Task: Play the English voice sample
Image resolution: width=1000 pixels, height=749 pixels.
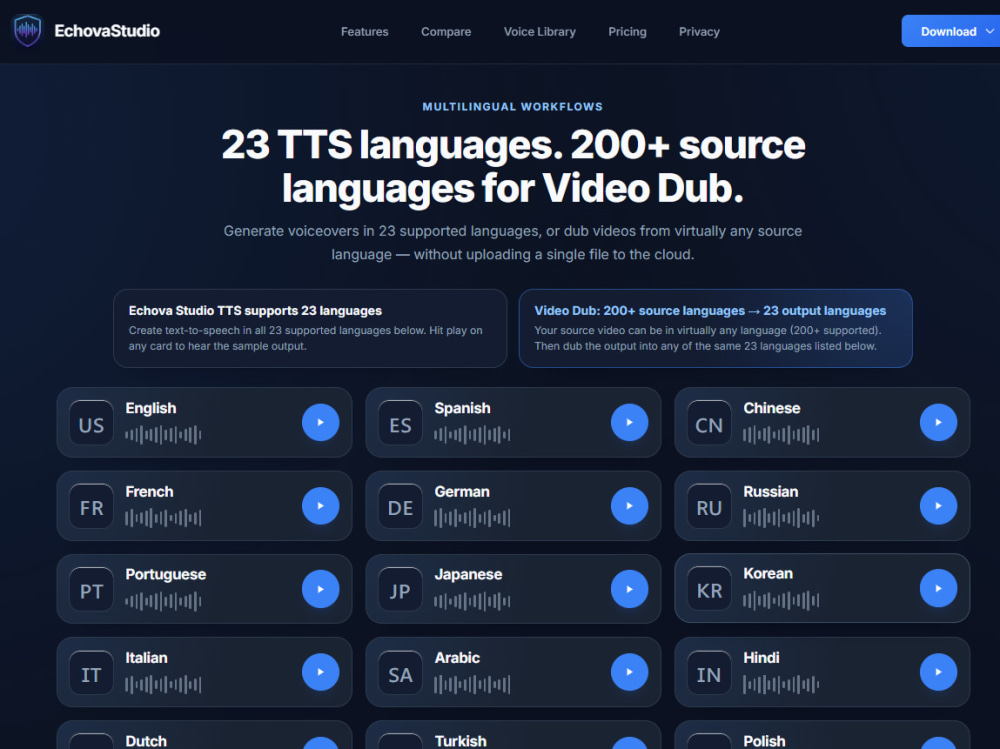Action: 320,422
